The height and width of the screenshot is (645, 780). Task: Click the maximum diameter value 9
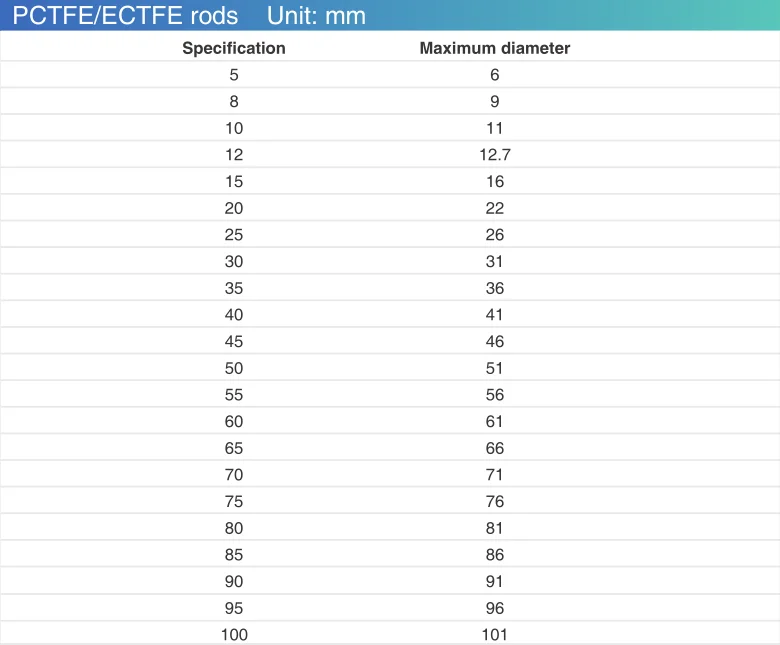coord(494,101)
